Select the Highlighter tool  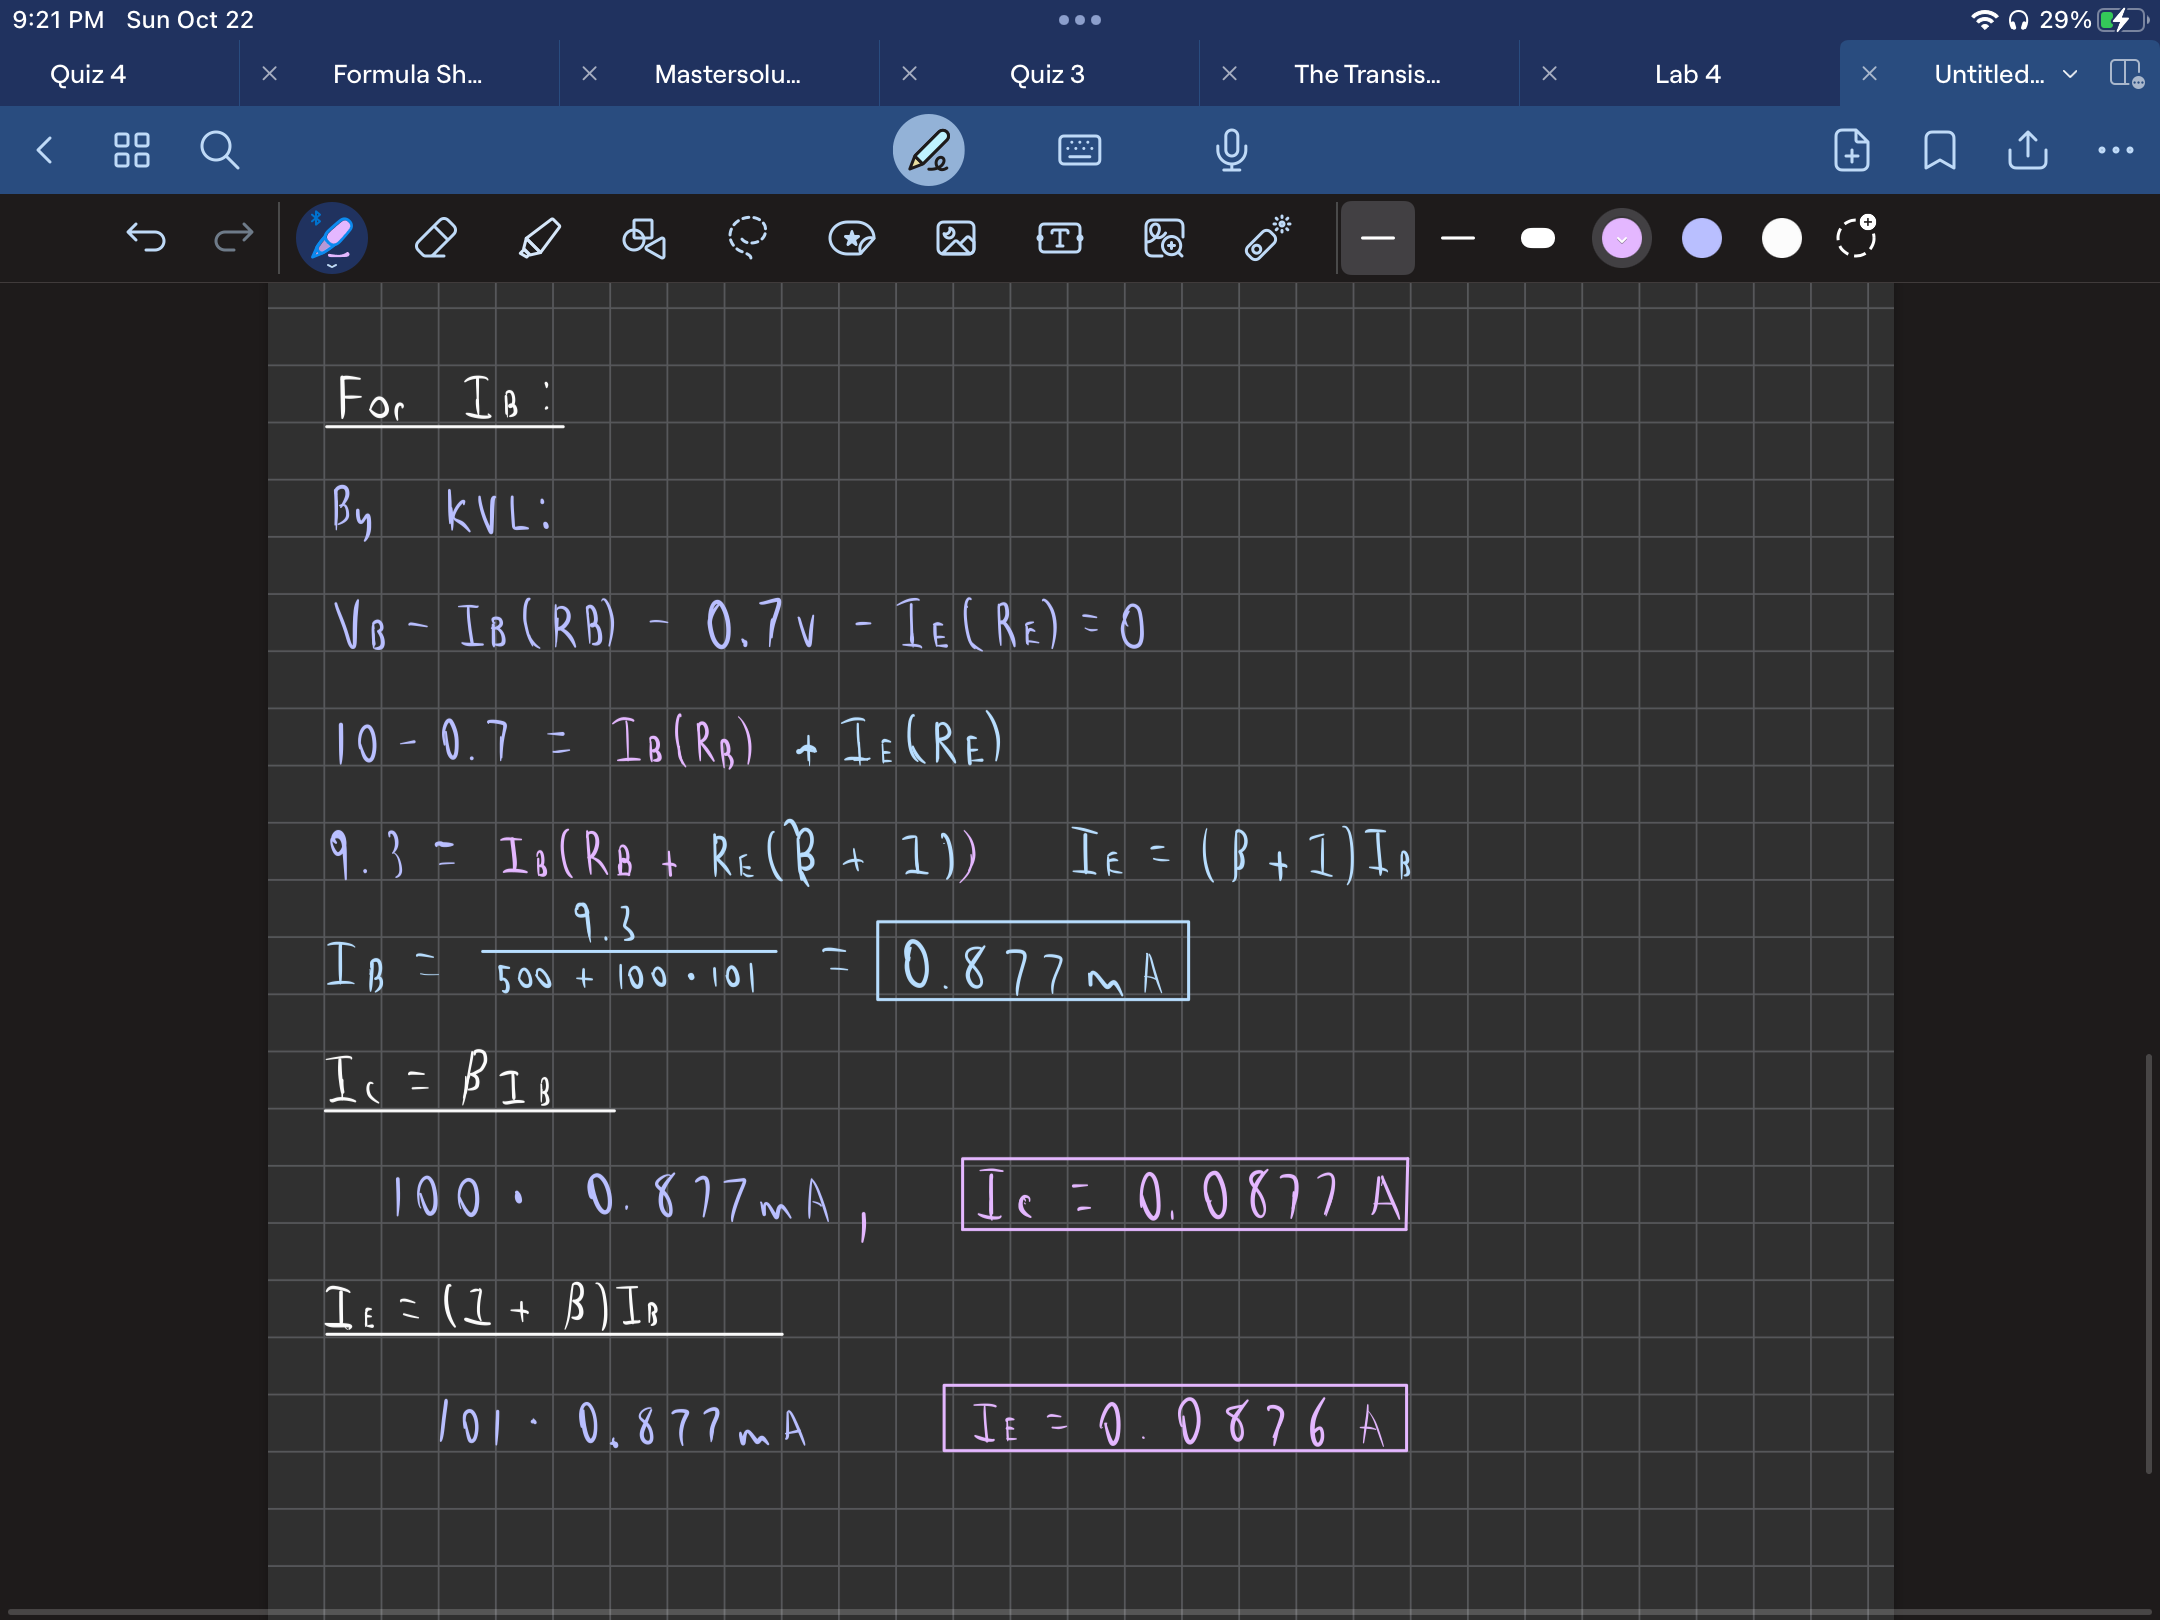[539, 238]
